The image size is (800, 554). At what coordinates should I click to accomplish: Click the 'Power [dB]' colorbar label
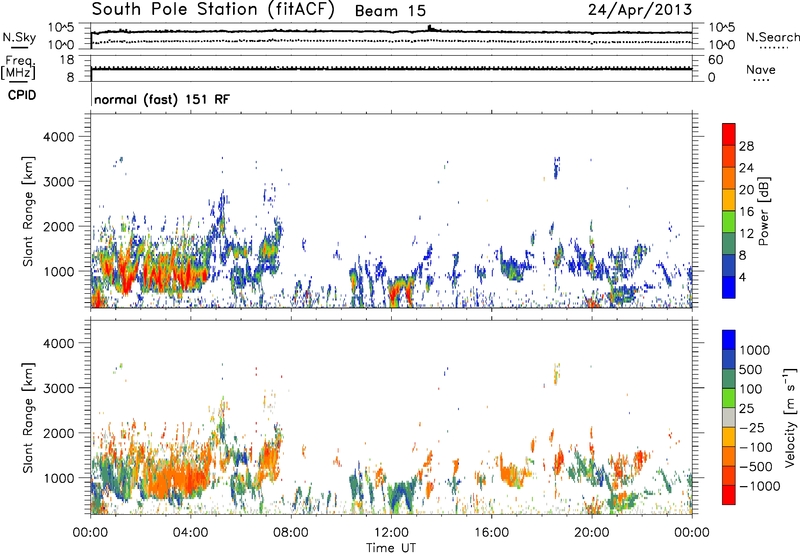763,211
